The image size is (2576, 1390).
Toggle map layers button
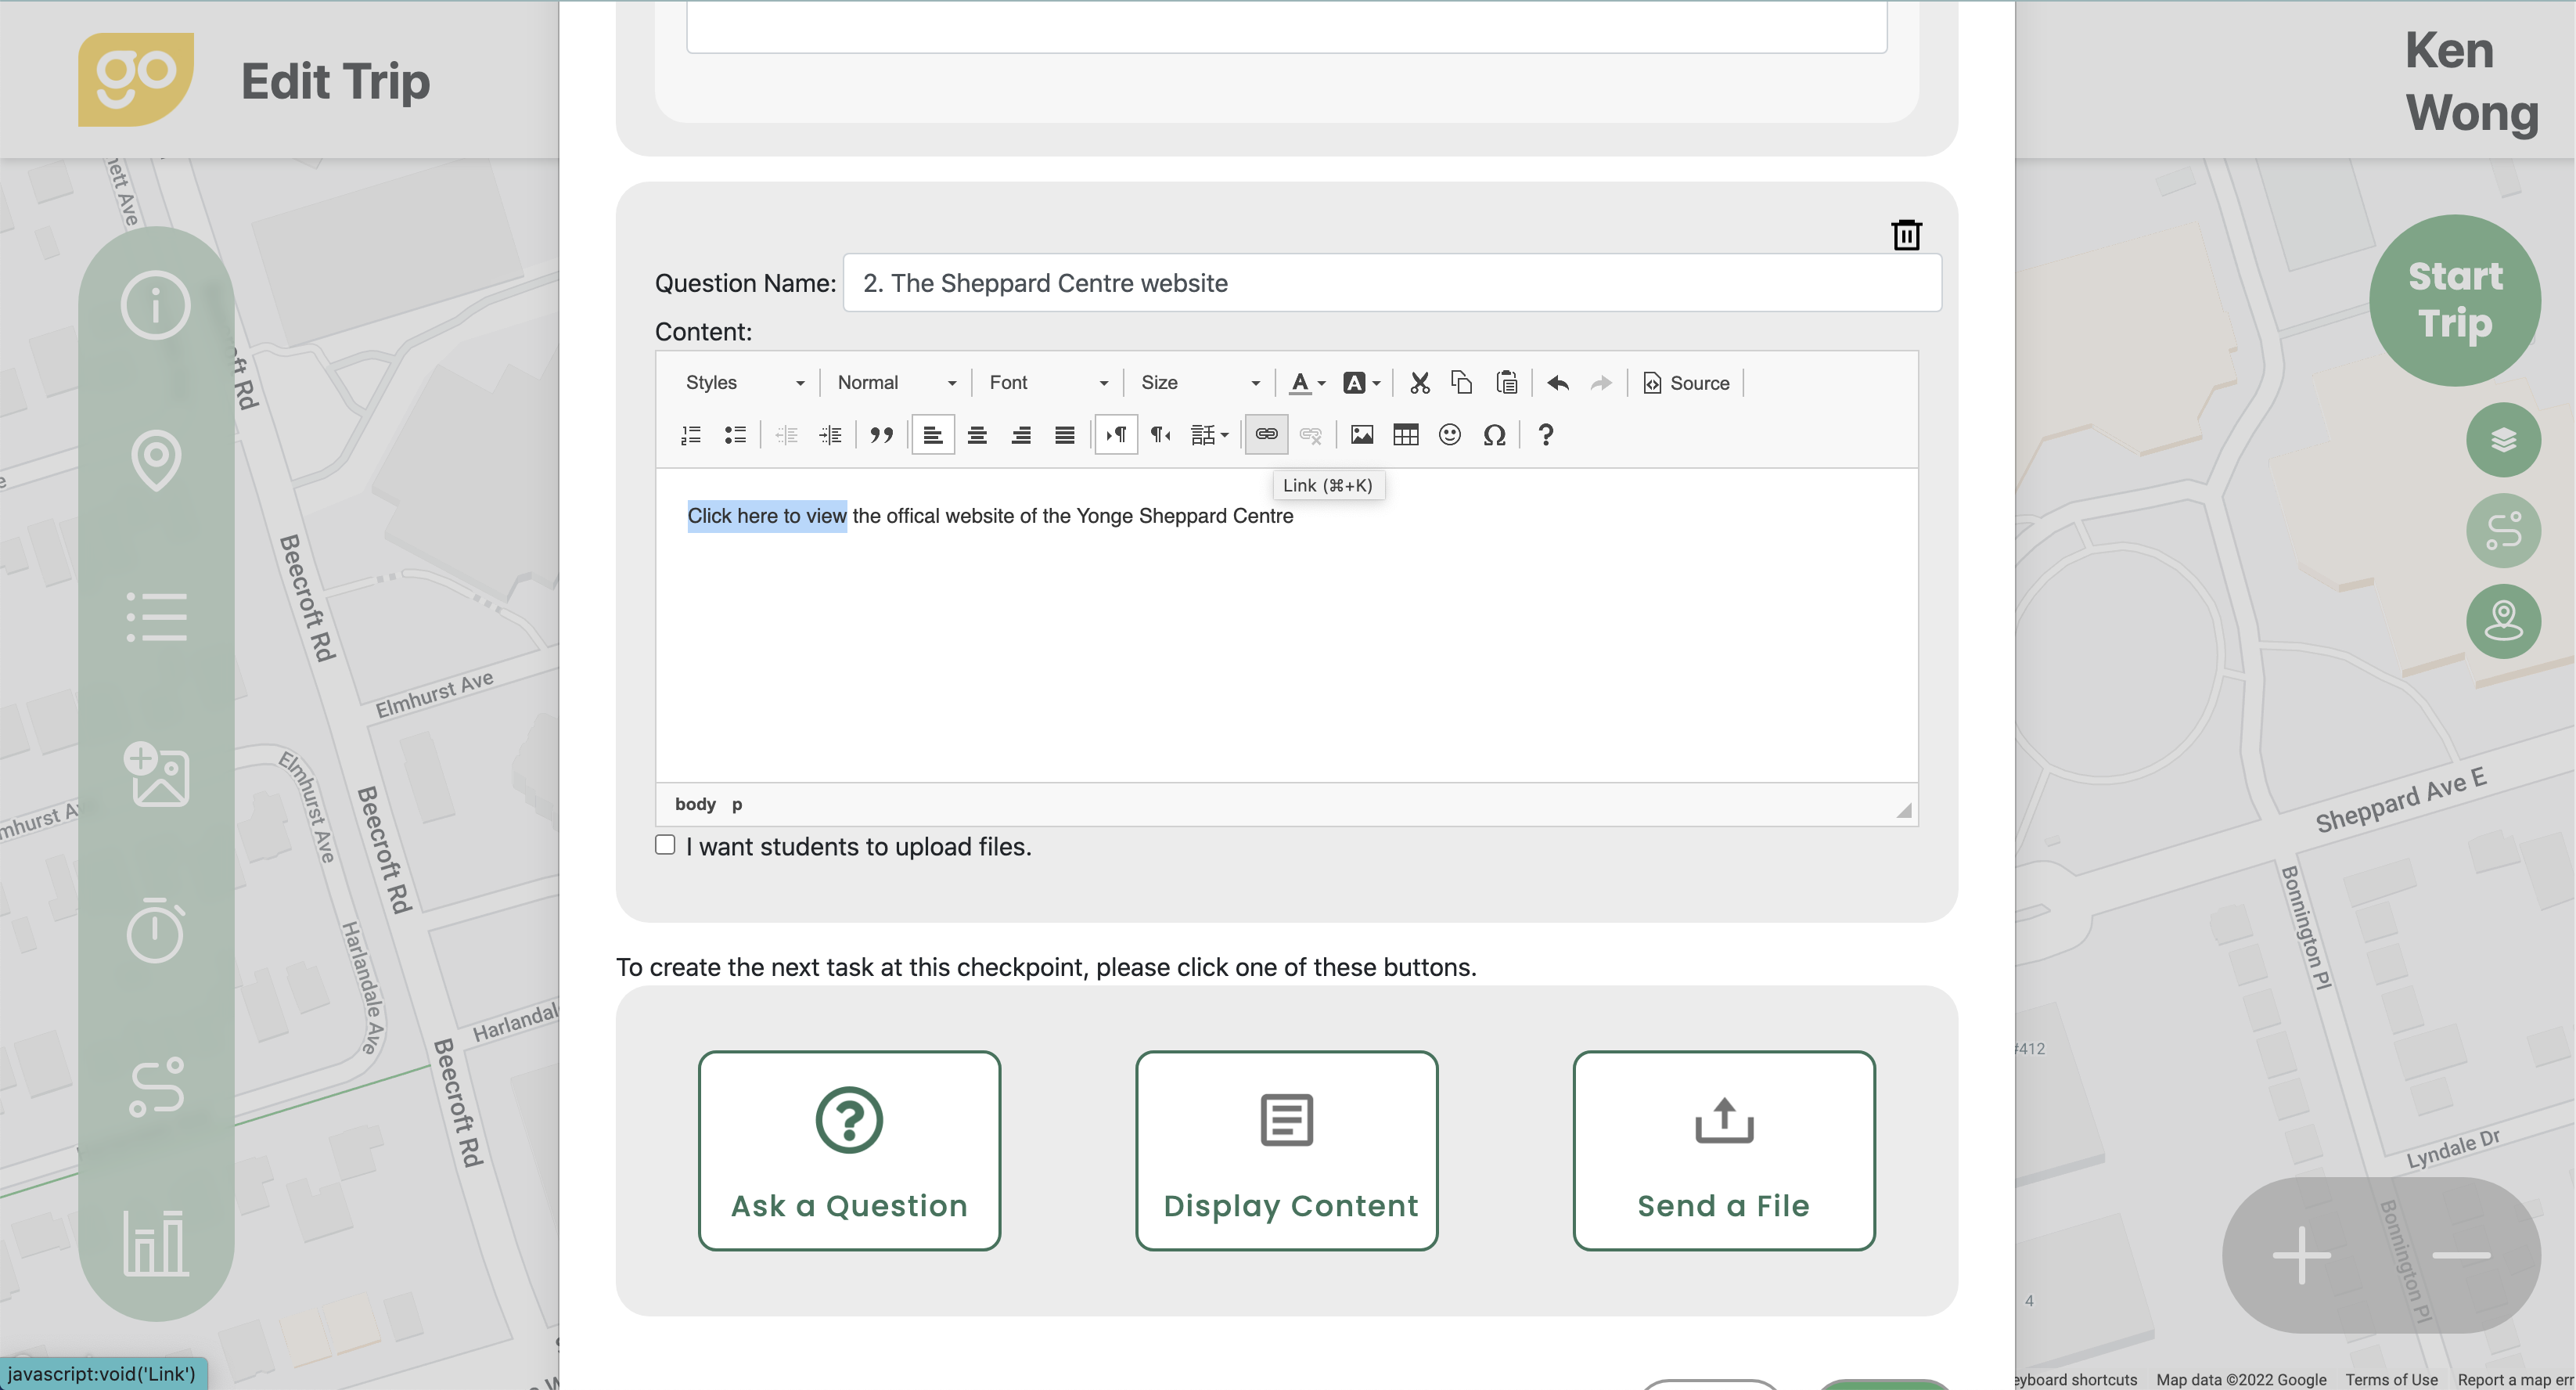(2503, 440)
